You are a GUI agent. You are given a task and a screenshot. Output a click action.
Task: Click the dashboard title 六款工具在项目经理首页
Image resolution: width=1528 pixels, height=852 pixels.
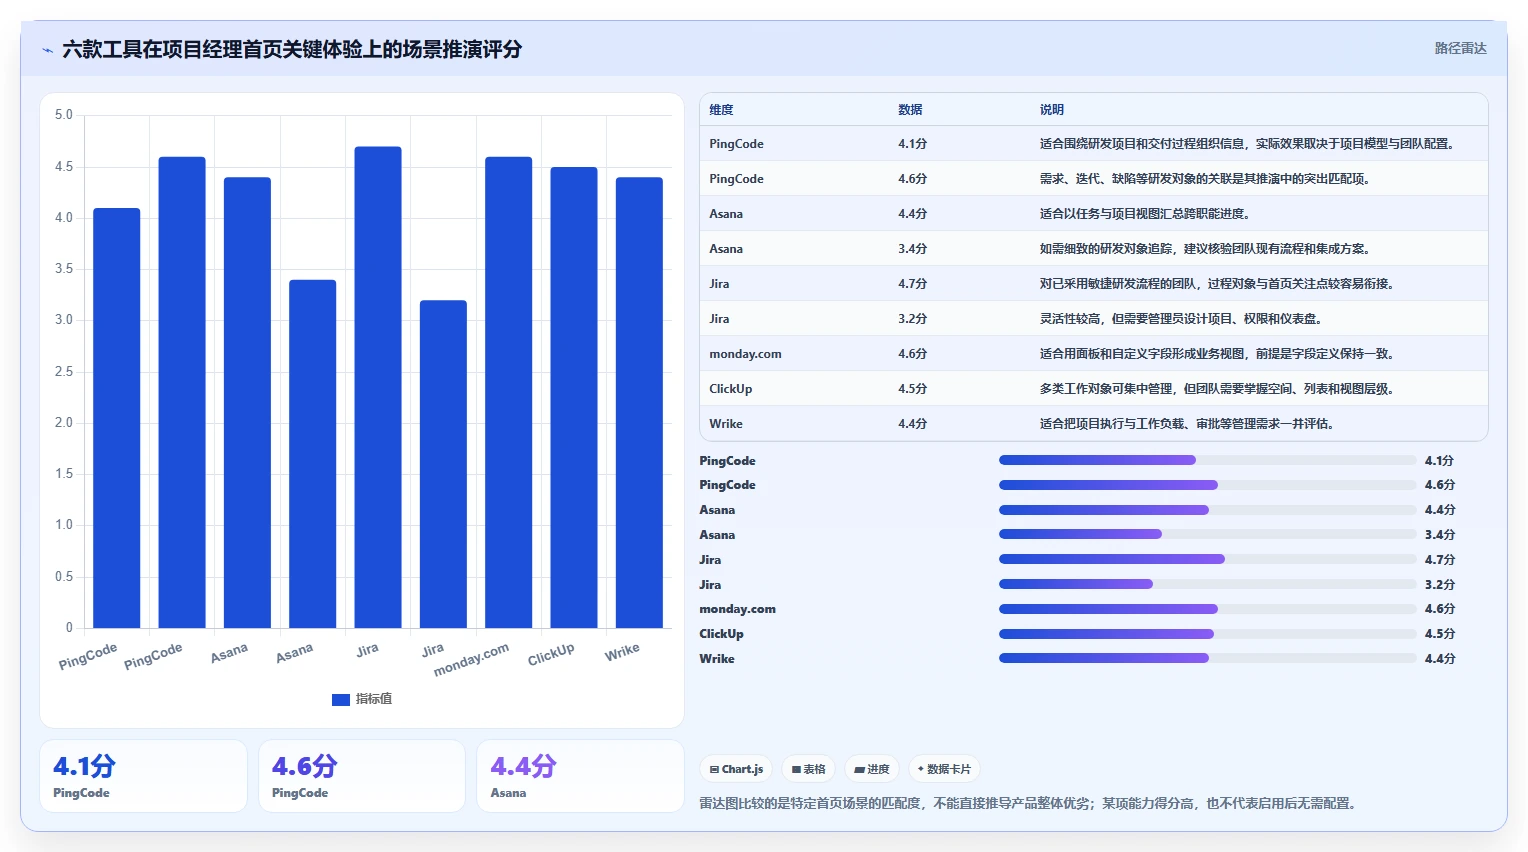point(292,50)
